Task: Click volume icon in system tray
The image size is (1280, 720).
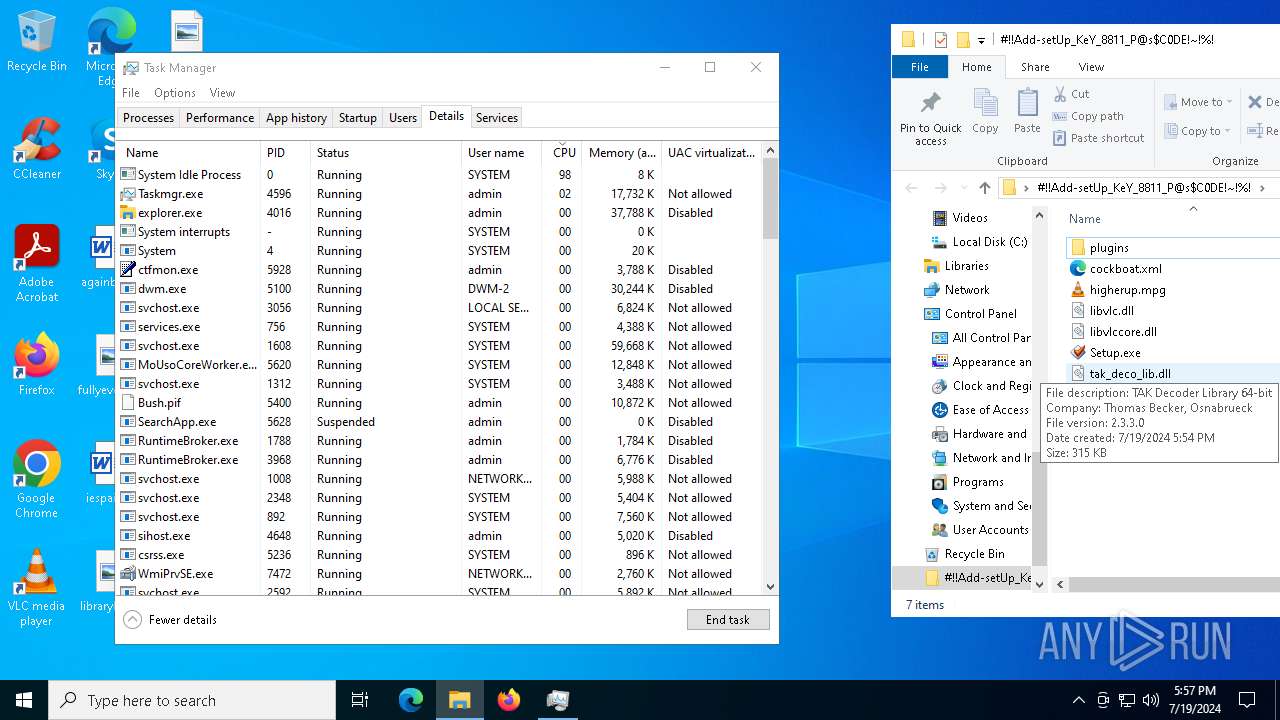Action: 1150,700
